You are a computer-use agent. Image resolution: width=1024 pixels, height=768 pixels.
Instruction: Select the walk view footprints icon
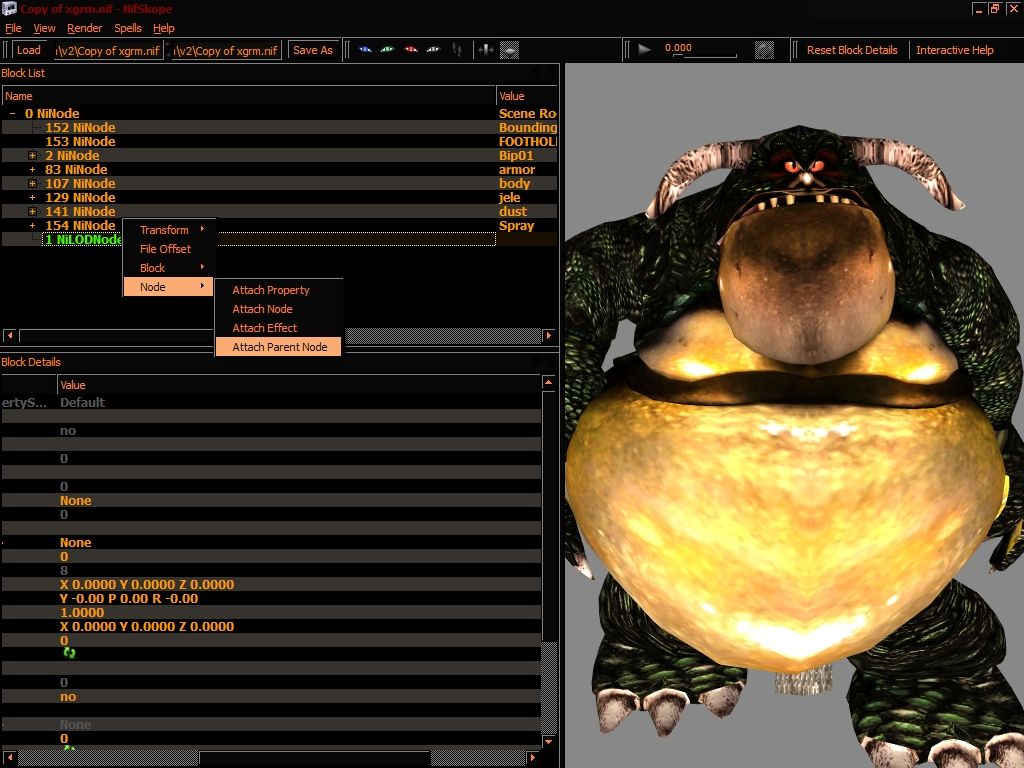click(x=457, y=50)
